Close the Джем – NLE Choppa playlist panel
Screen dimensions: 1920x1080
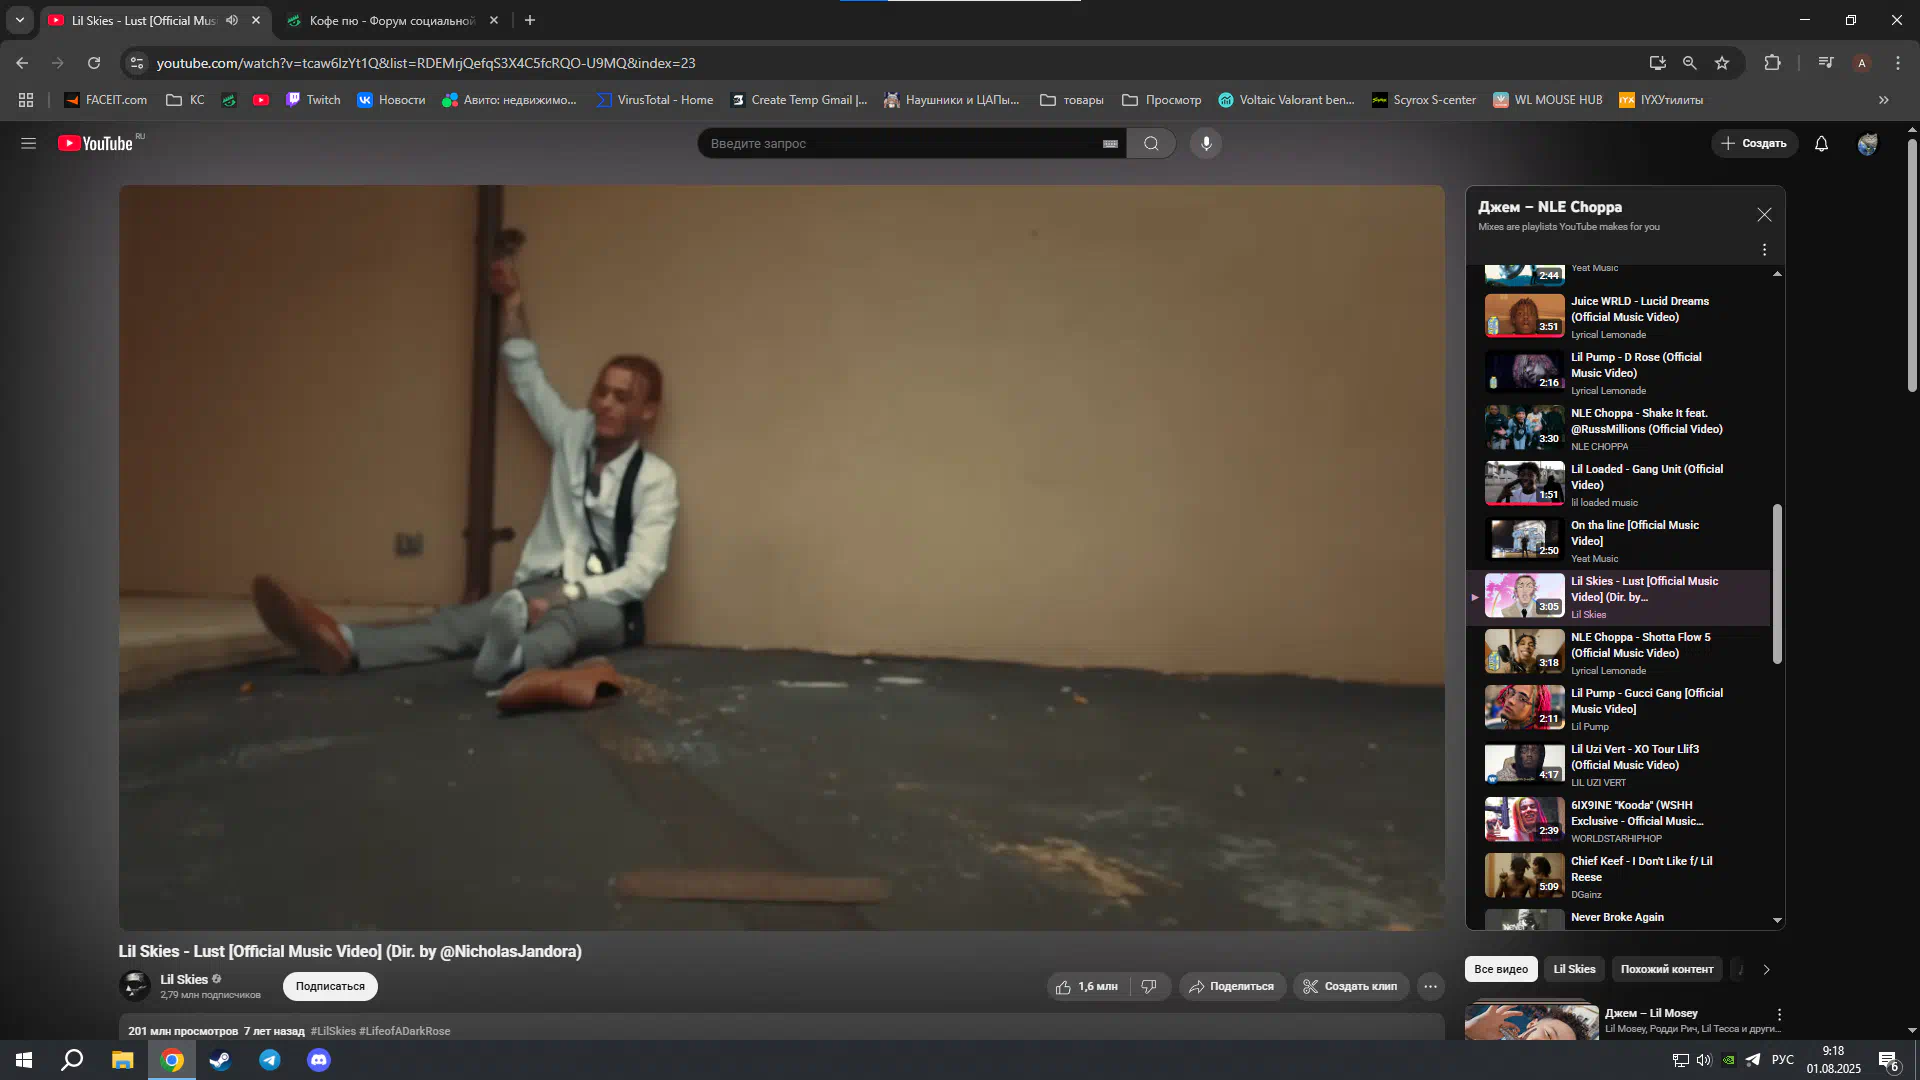[x=1764, y=215]
